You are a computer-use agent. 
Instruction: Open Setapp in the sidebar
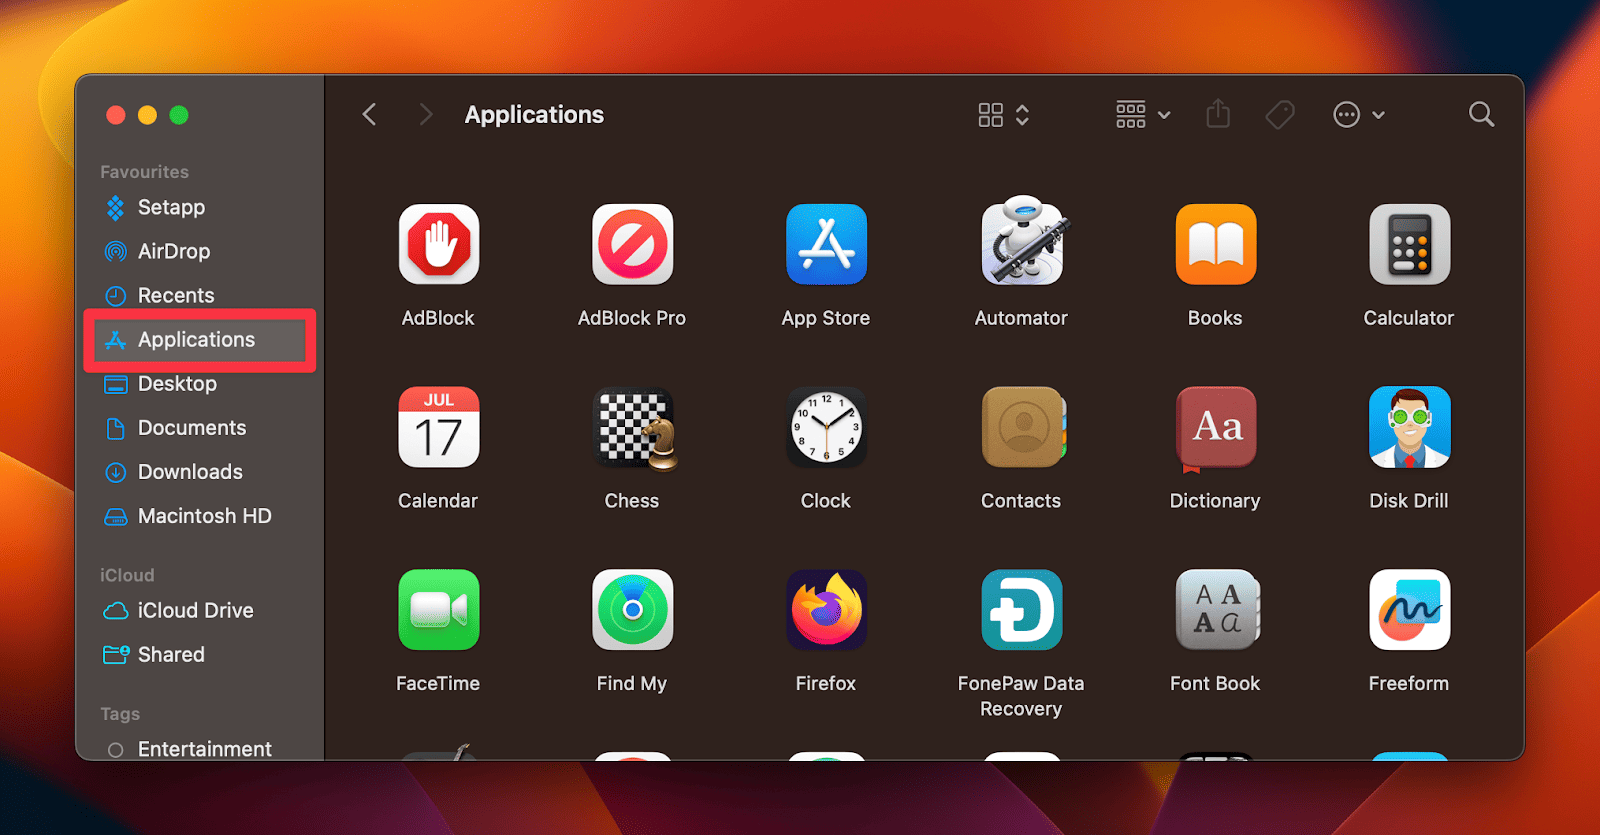tap(200, 207)
